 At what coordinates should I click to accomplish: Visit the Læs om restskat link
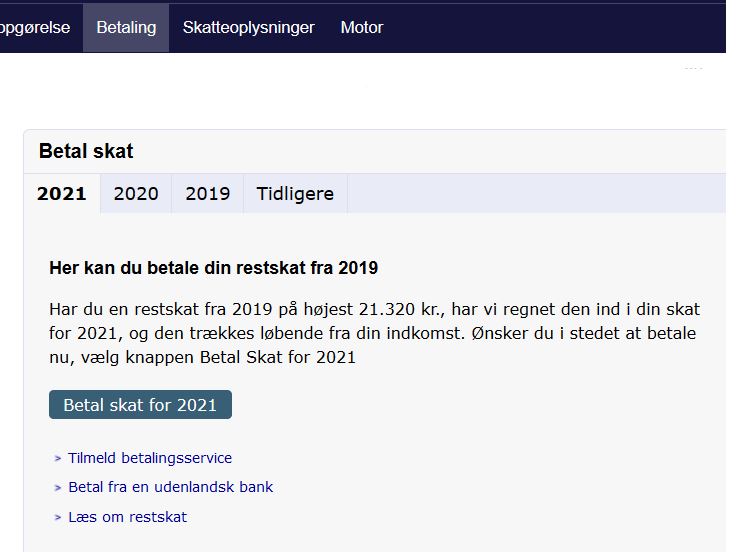click(x=128, y=517)
